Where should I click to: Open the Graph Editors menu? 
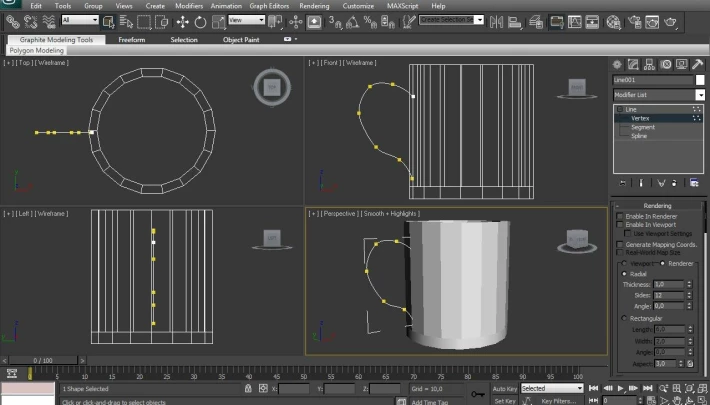[269, 6]
